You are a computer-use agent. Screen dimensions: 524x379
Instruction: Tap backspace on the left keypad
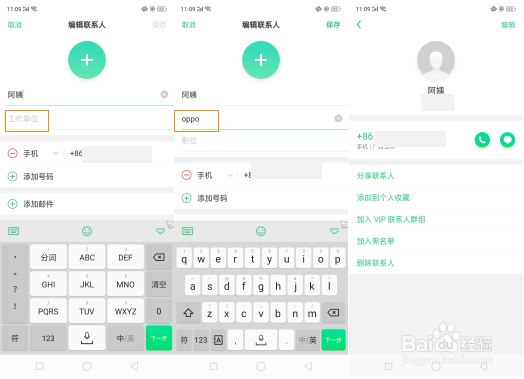[x=159, y=257]
